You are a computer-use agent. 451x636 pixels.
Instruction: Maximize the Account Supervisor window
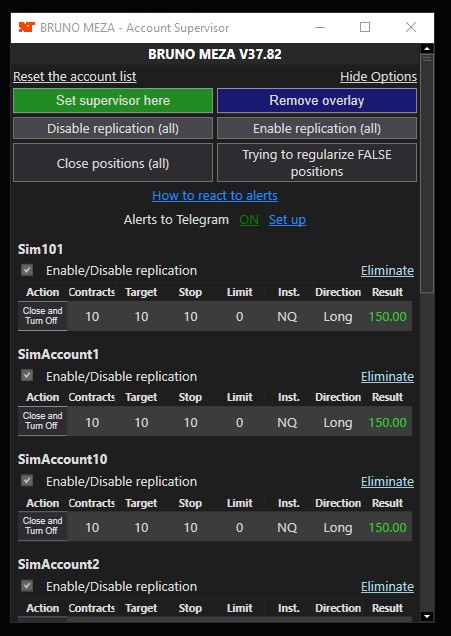pyautogui.click(x=365, y=27)
